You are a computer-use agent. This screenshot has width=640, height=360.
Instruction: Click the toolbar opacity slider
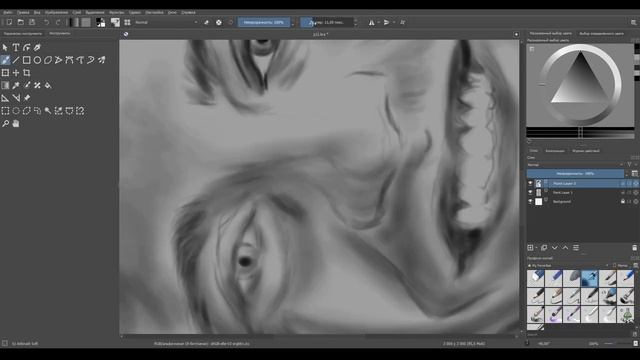[264, 22]
